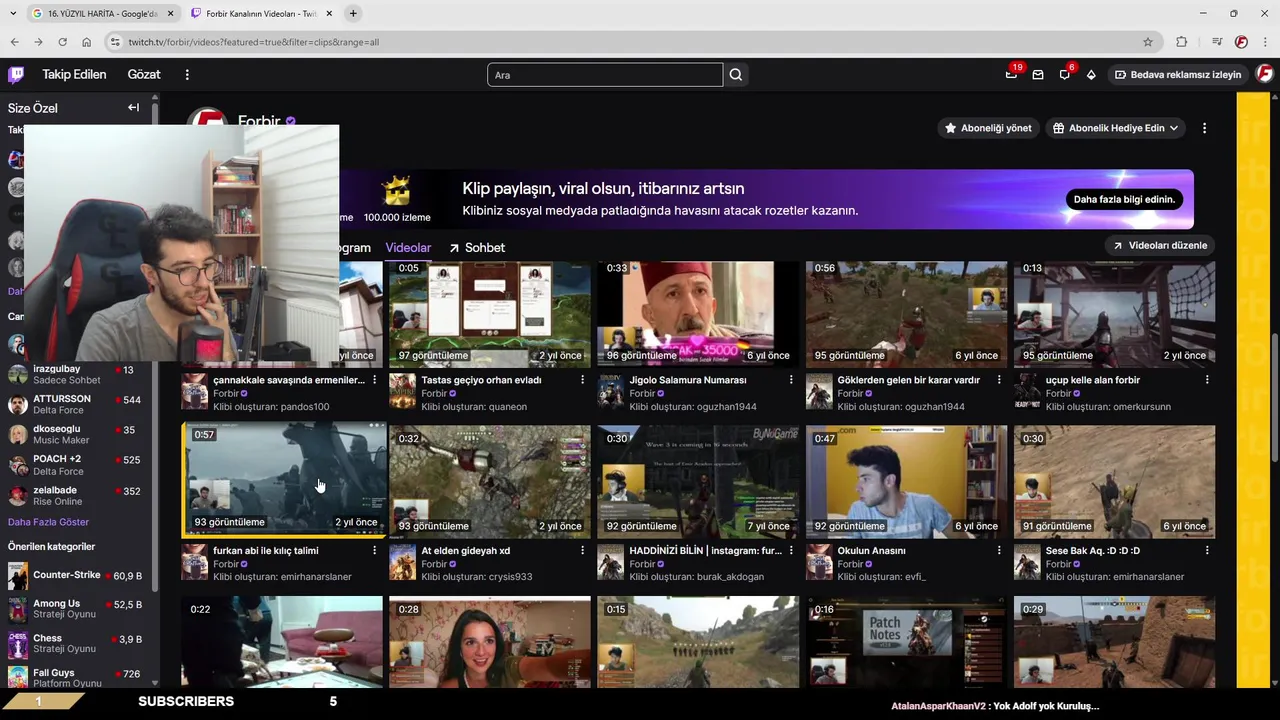Open options for Sese Bak Aq clip
Image resolution: width=1280 pixels, height=720 pixels.
(x=1207, y=550)
